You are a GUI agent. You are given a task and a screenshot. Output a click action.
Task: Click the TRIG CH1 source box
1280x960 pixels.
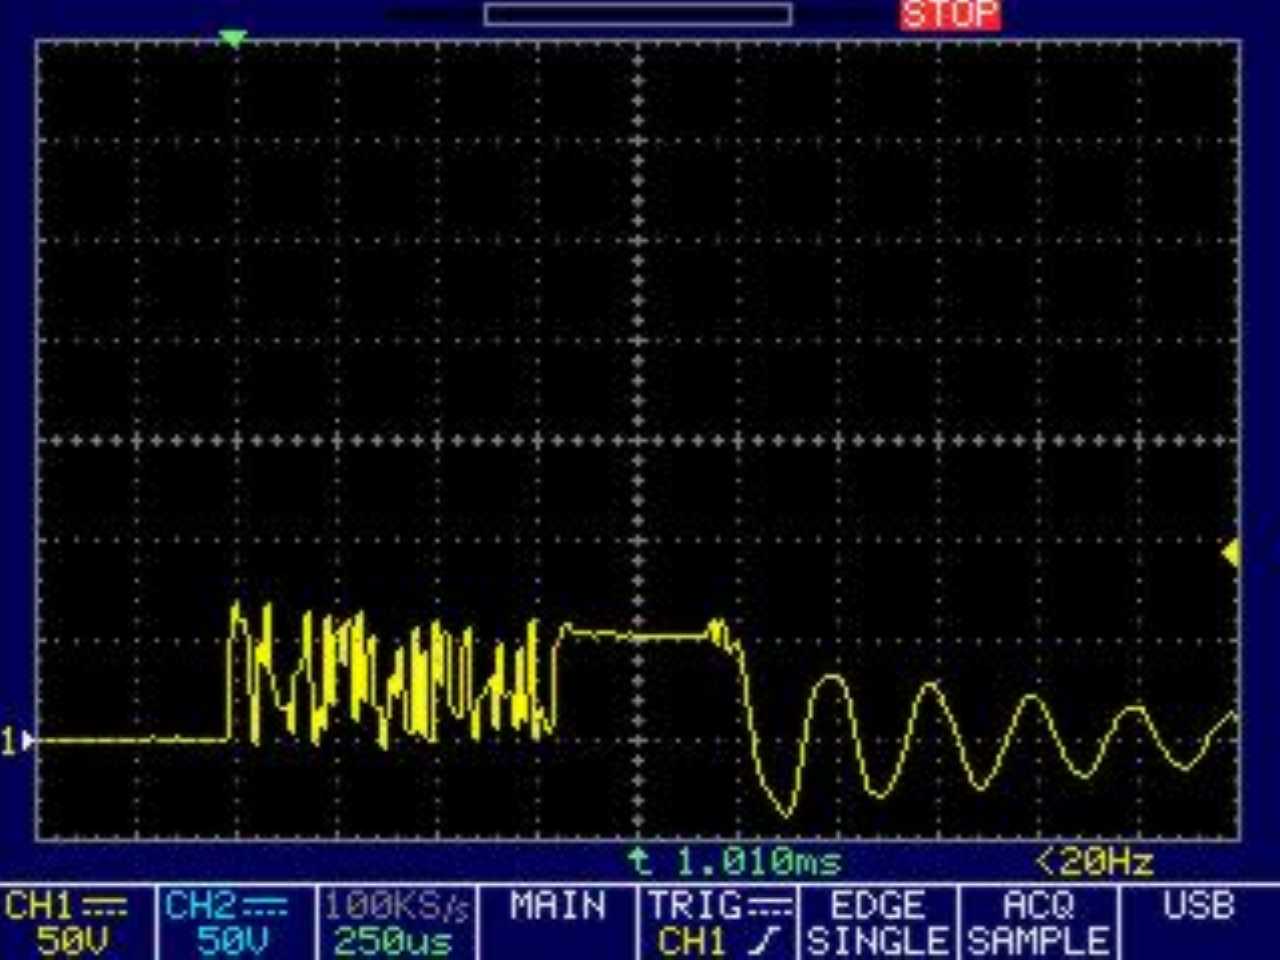coord(716,923)
